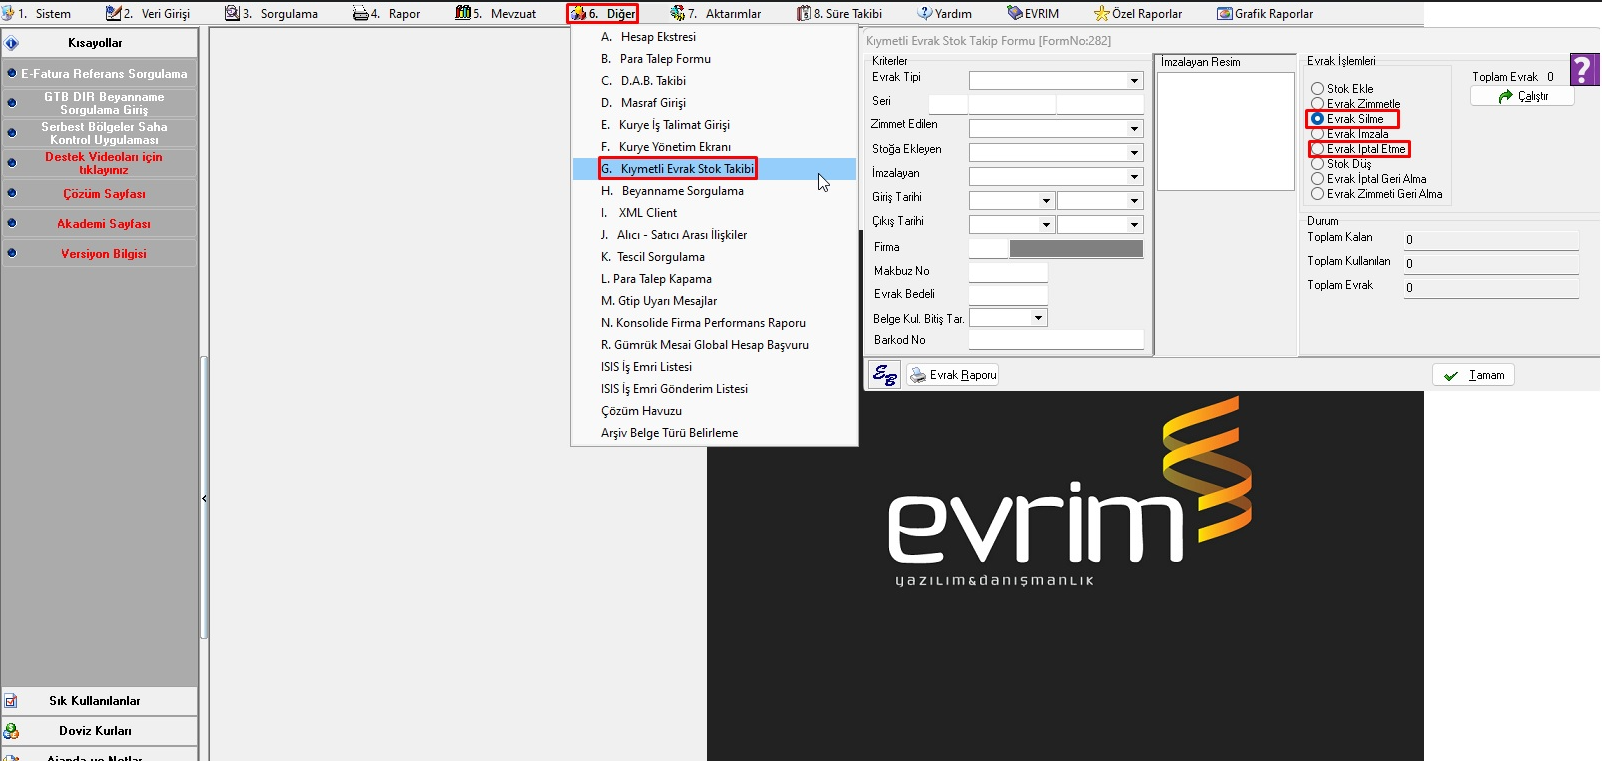
Task: Choose Arşiv Belge Türü Belirleme entry
Action: pyautogui.click(x=714, y=433)
